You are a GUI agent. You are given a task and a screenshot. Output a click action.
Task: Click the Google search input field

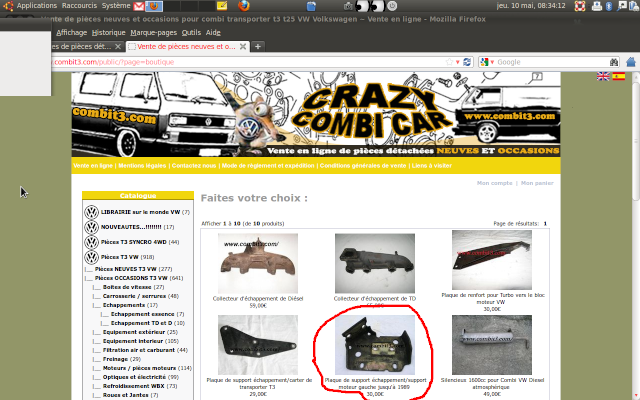click(x=552, y=62)
